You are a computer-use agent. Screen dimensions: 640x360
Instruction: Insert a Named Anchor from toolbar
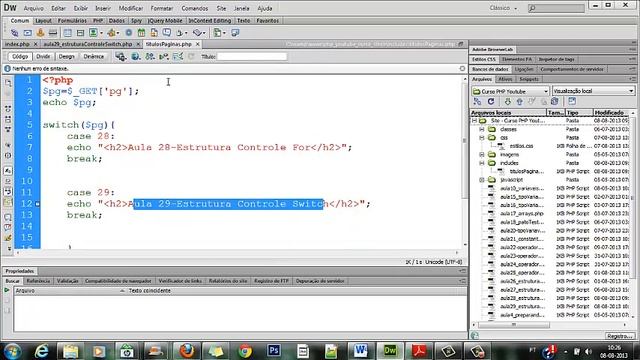[40, 33]
